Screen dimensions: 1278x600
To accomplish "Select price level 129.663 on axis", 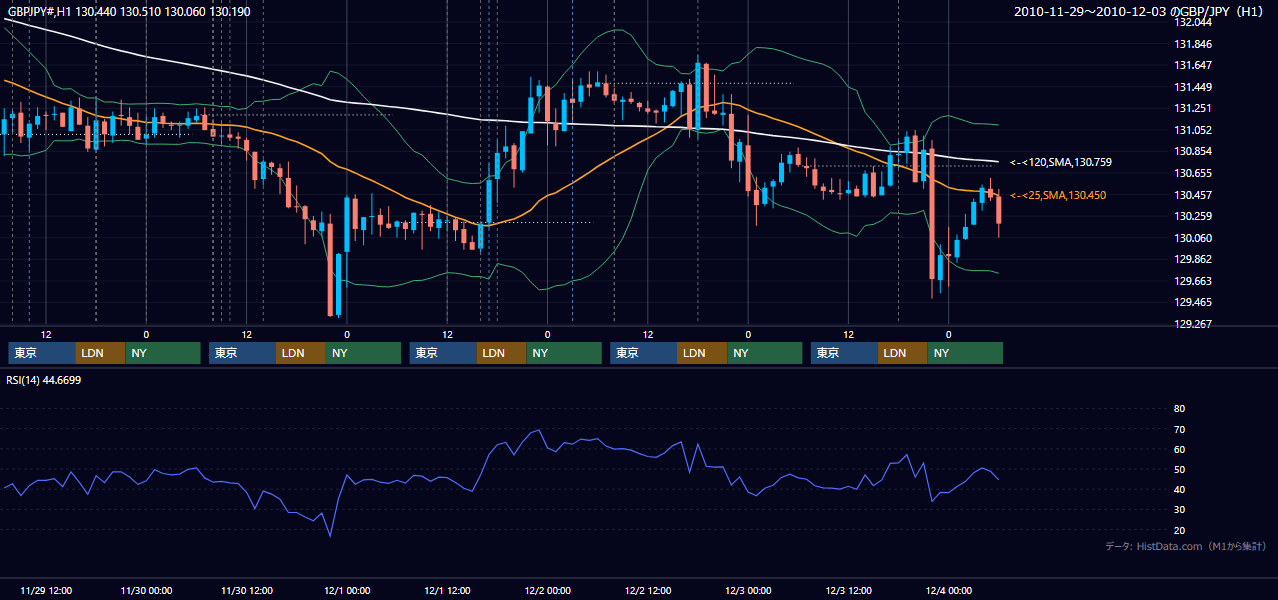I will pyautogui.click(x=1192, y=281).
